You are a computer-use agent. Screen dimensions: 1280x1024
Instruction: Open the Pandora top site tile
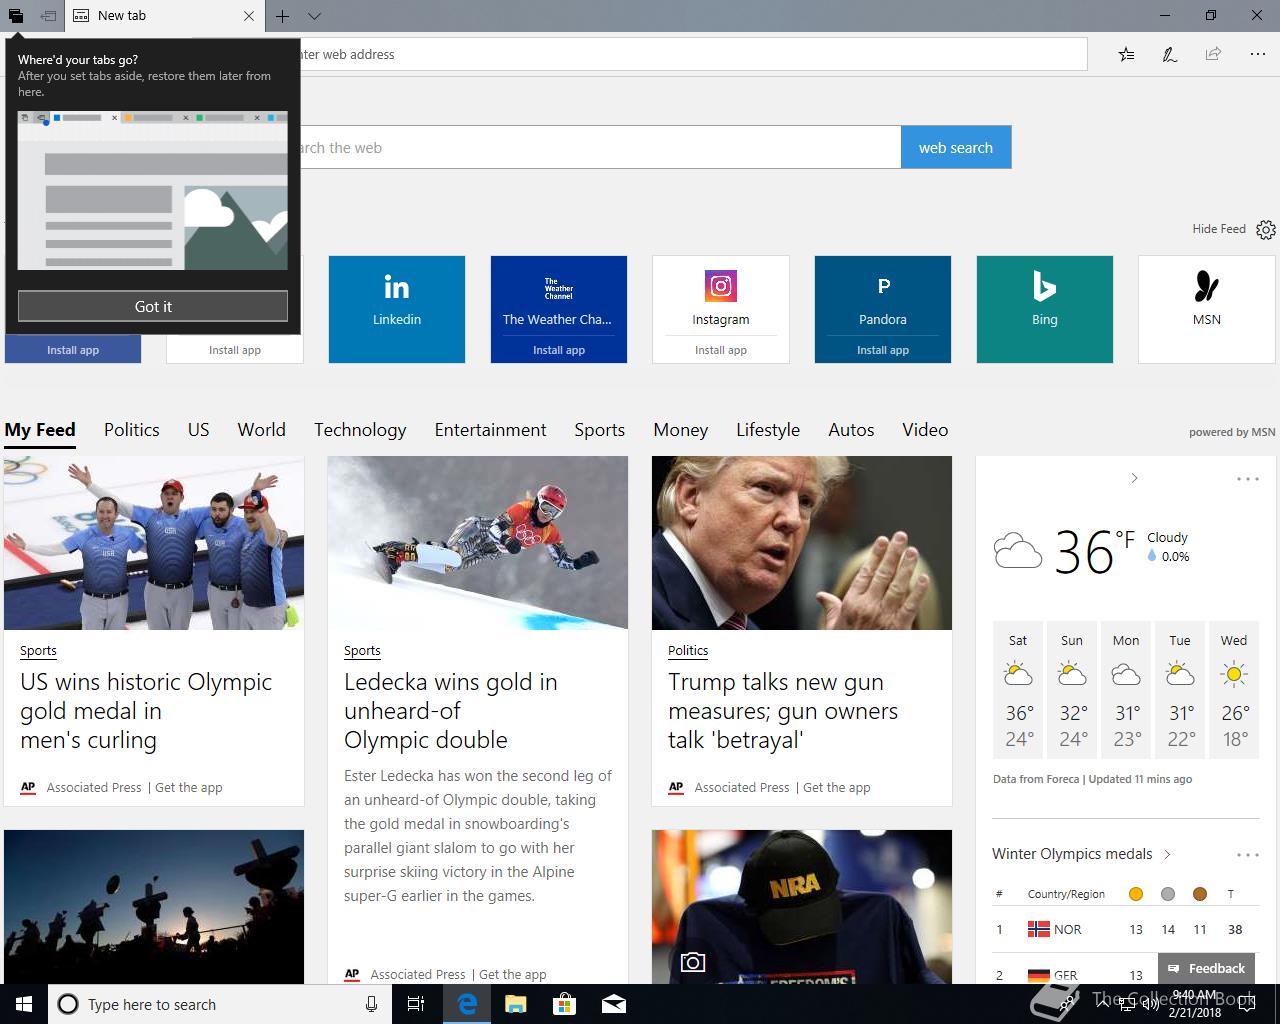(883, 296)
